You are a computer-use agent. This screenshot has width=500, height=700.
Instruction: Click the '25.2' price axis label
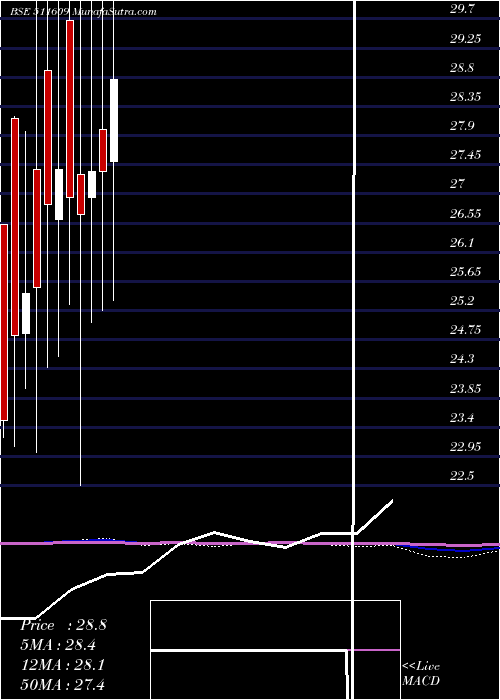[x=464, y=300]
